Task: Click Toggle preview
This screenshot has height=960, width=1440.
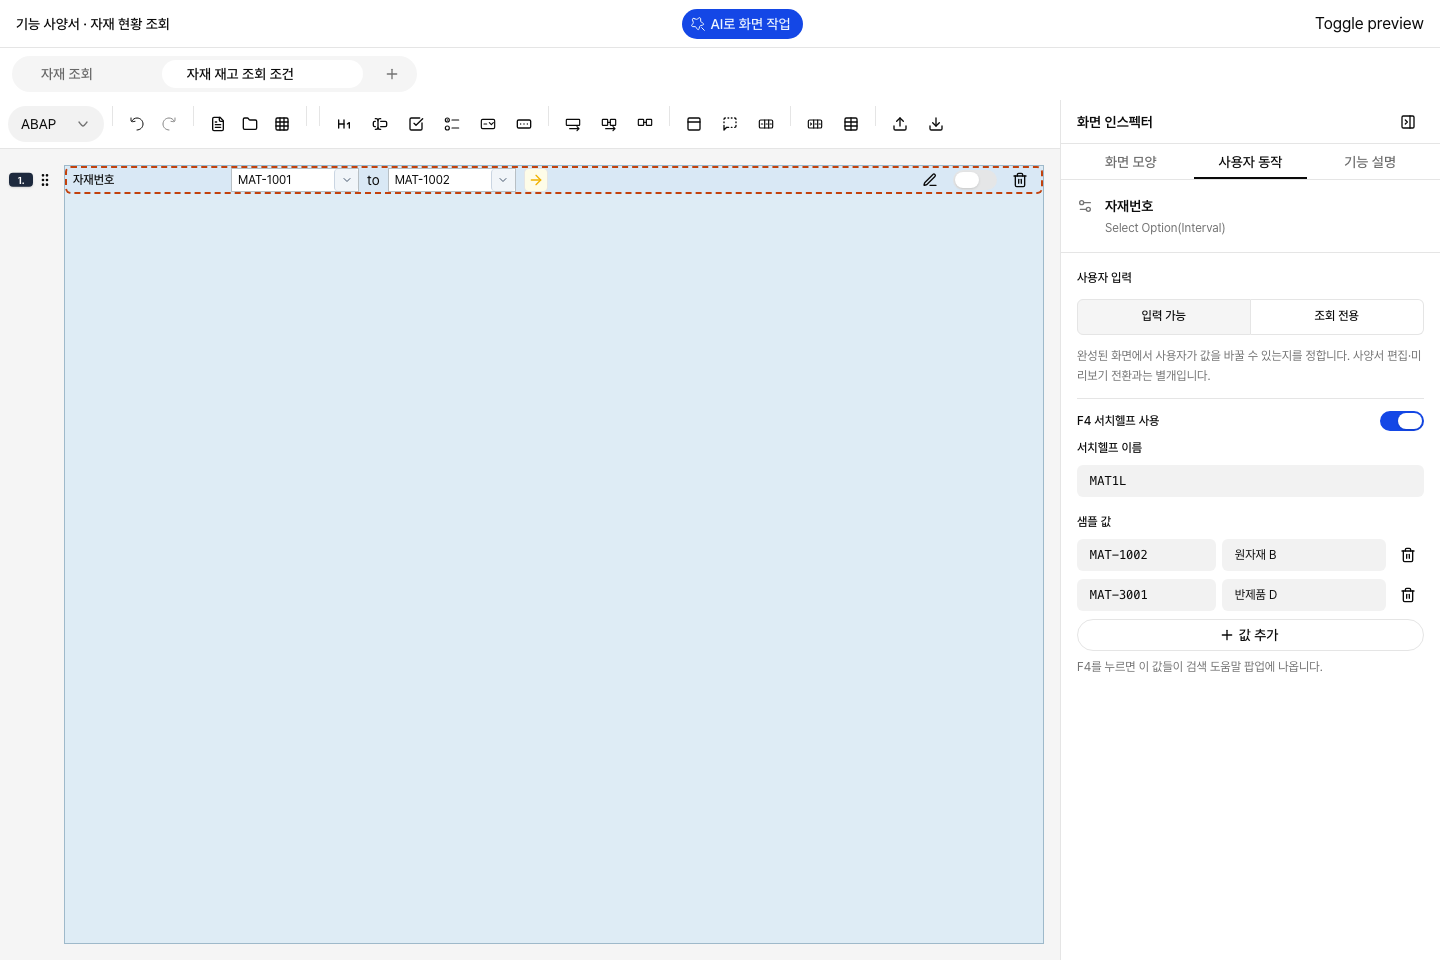Action: coord(1369,24)
